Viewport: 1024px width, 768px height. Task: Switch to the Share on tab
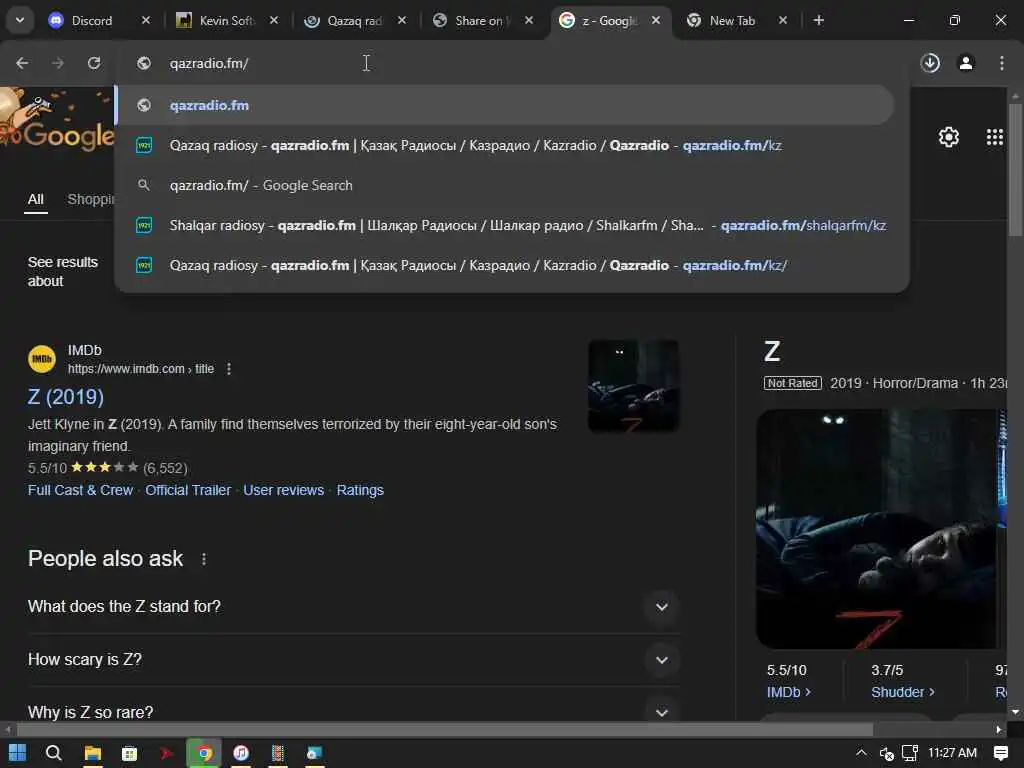click(482, 21)
